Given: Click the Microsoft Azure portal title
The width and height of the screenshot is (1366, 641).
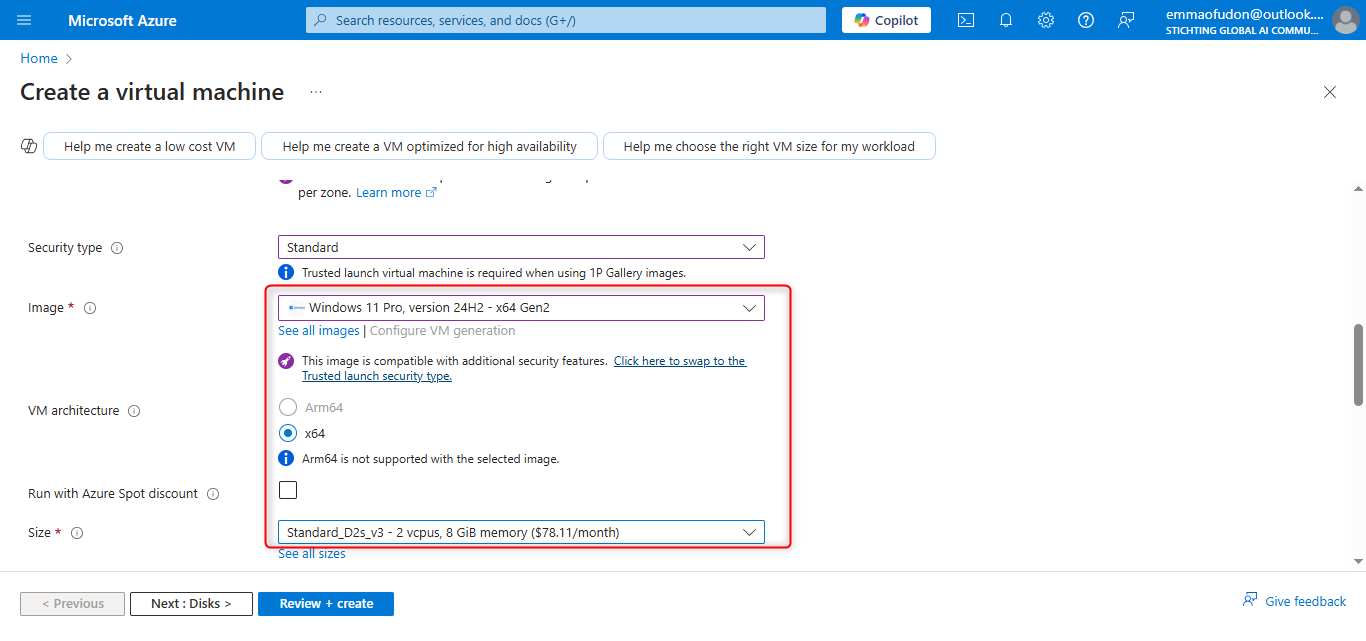Looking at the screenshot, I should point(122,20).
